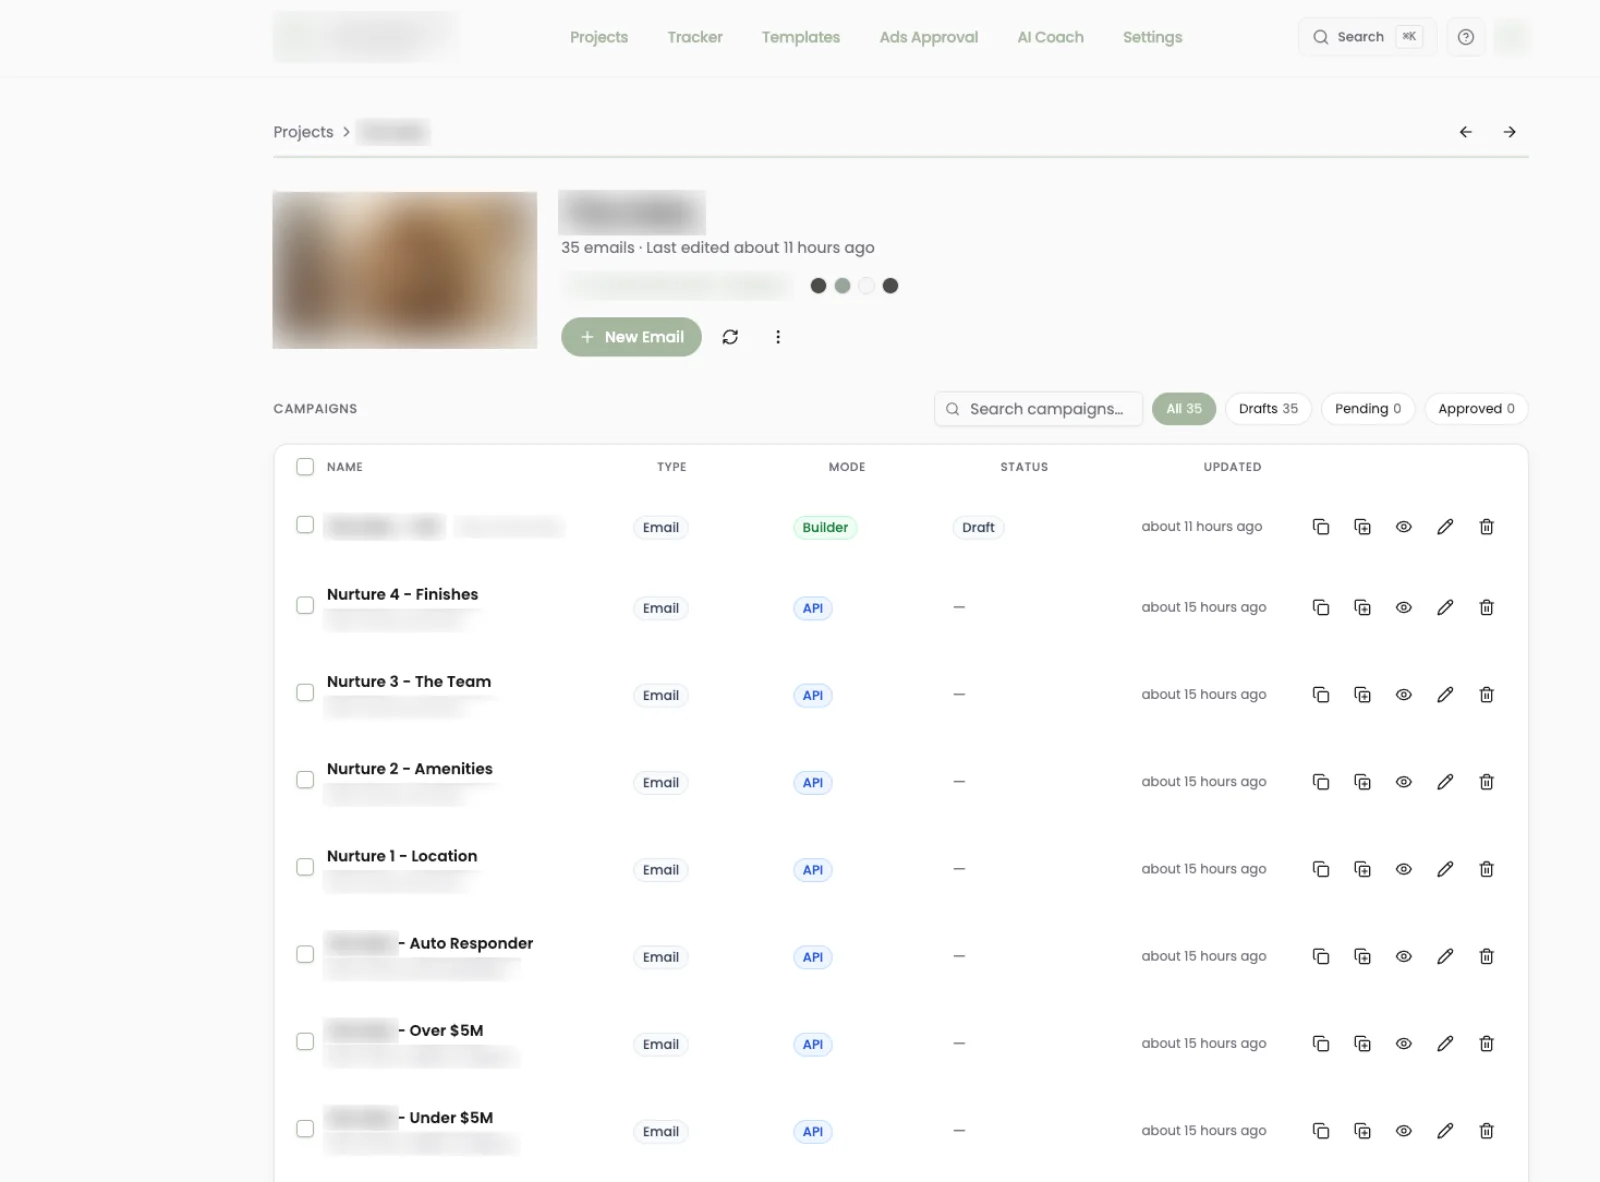
Task: Open the top Search button
Action: 1367,37
